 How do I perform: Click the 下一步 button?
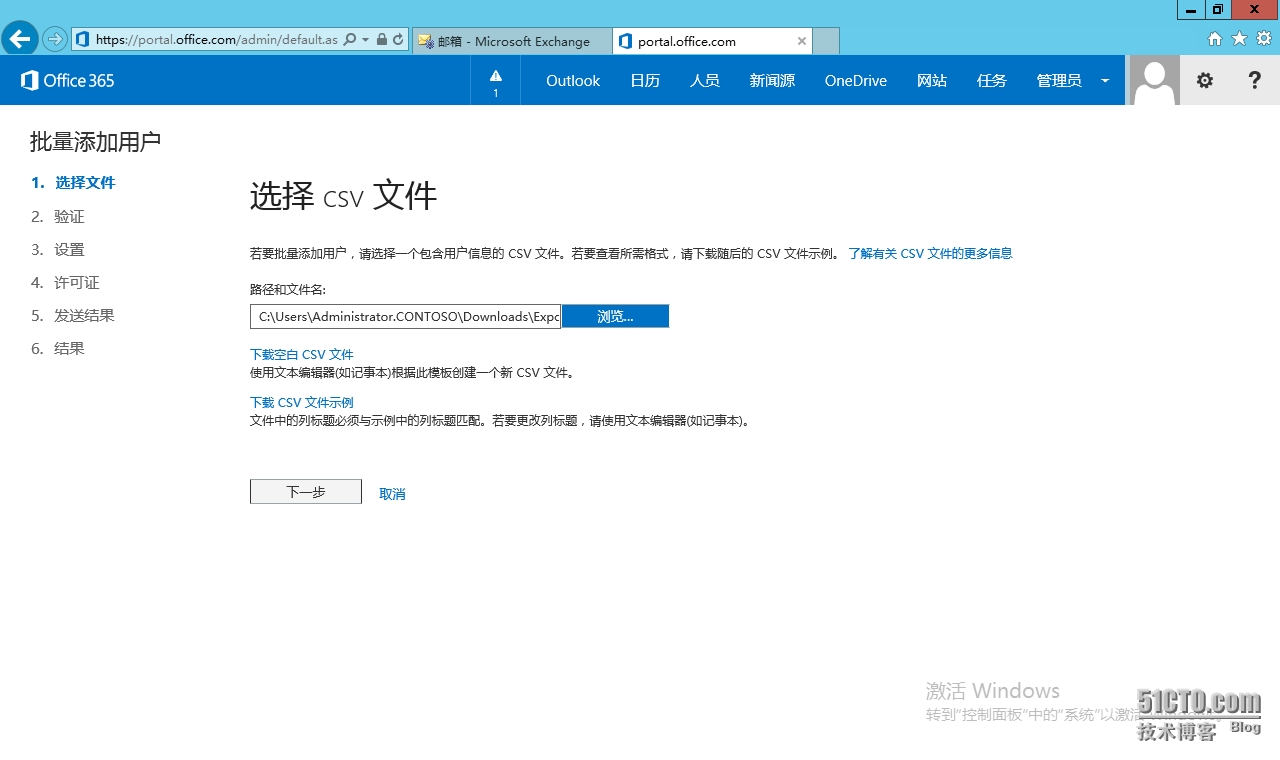pos(305,491)
